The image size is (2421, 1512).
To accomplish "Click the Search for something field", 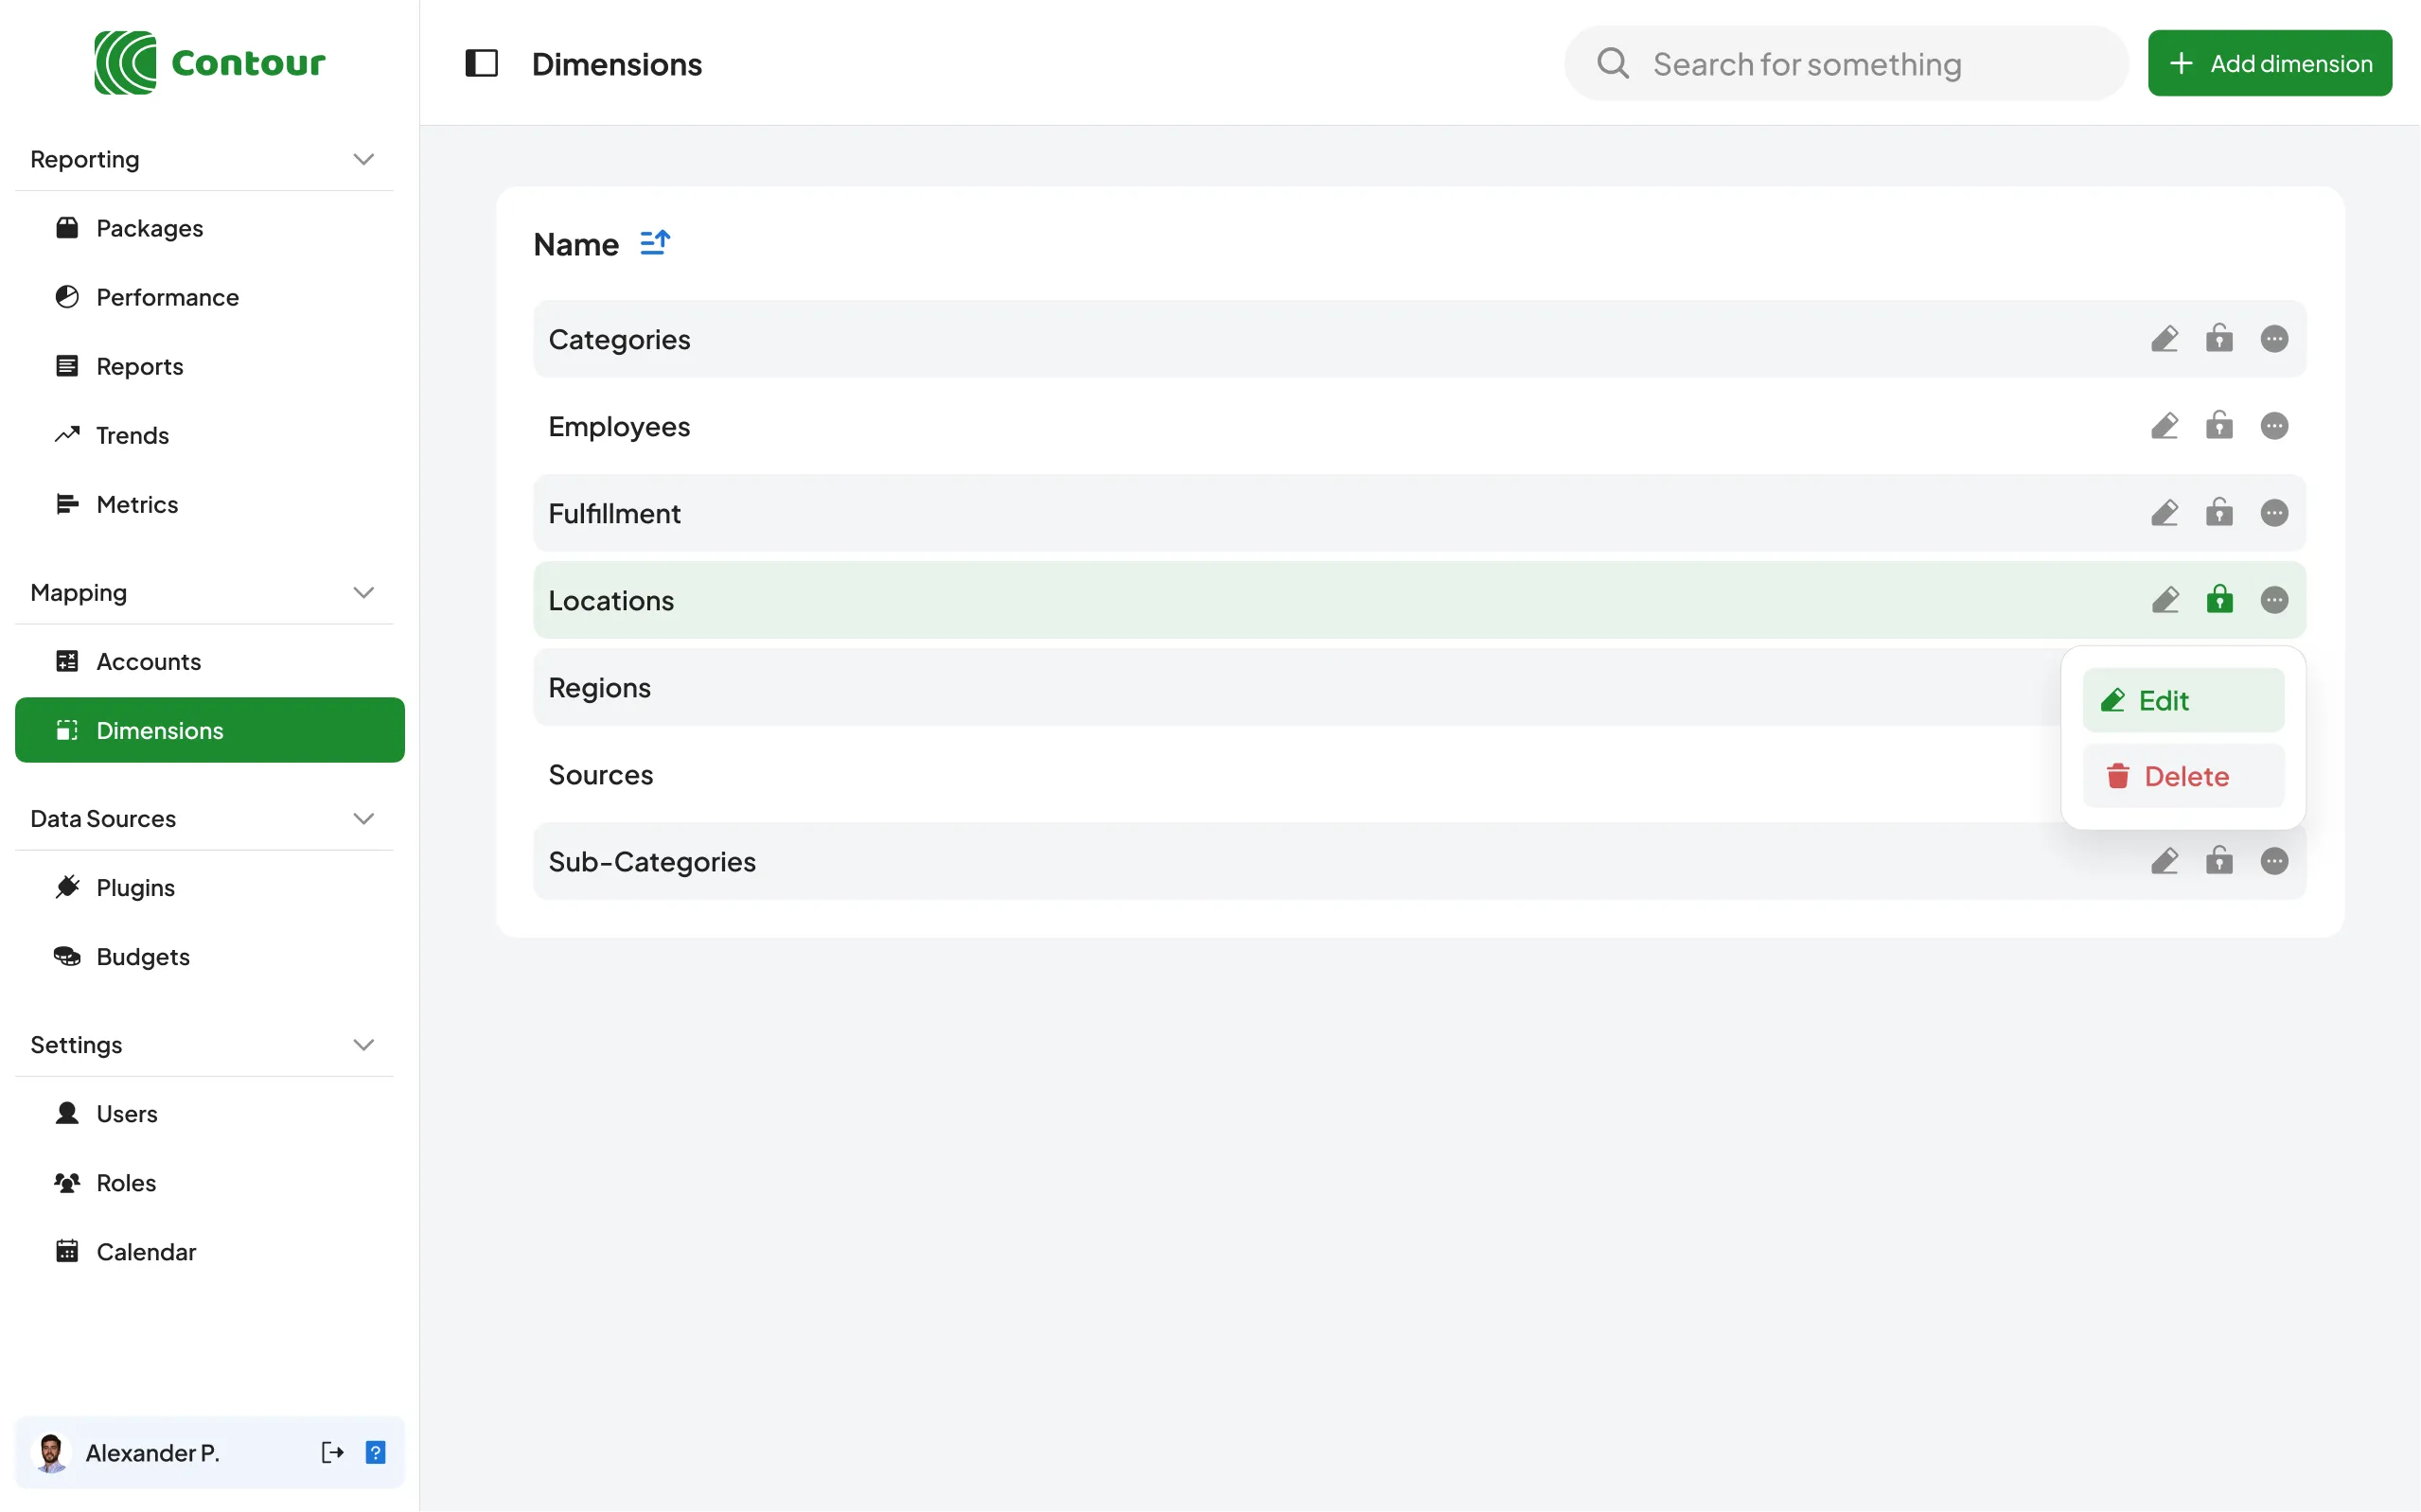I will pos(1845,64).
